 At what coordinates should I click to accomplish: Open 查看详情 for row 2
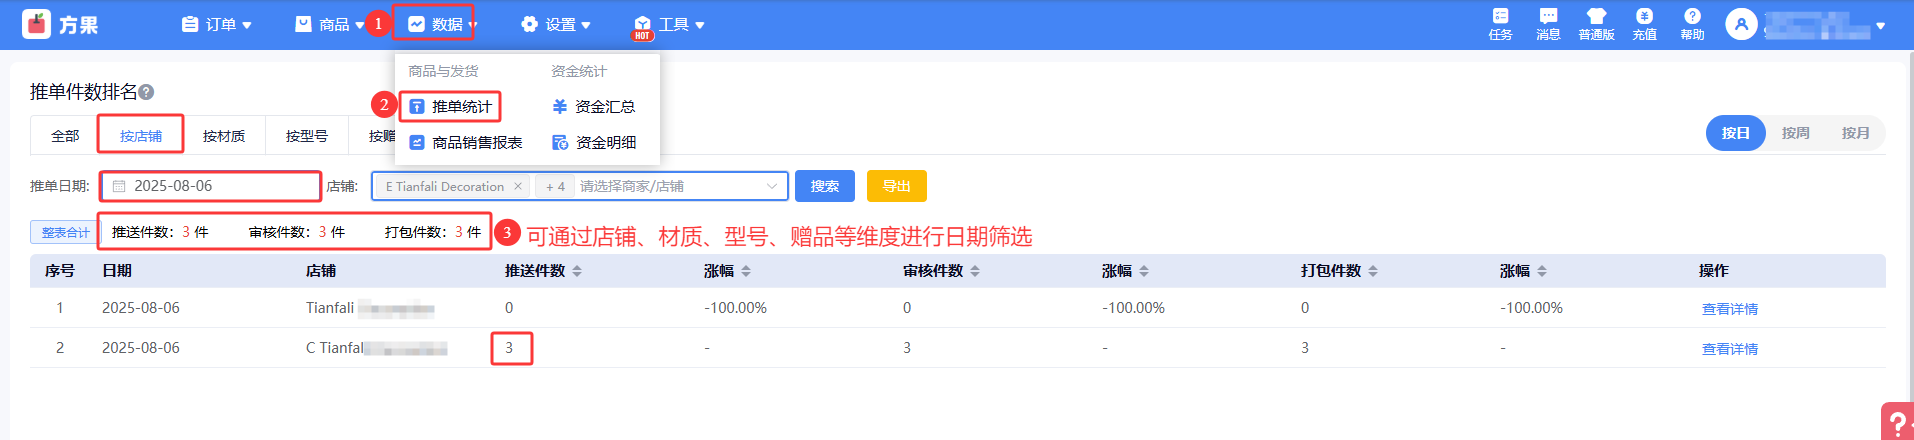(x=1730, y=349)
